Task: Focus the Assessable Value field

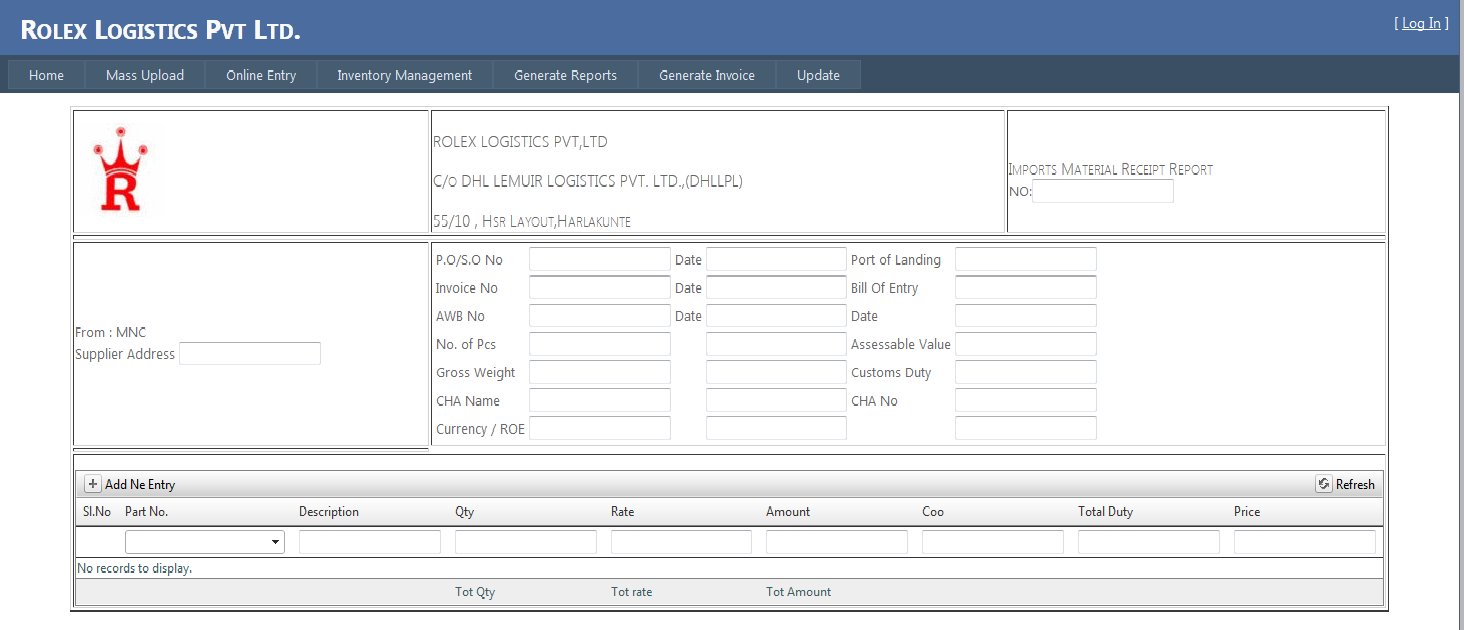Action: coord(1026,344)
